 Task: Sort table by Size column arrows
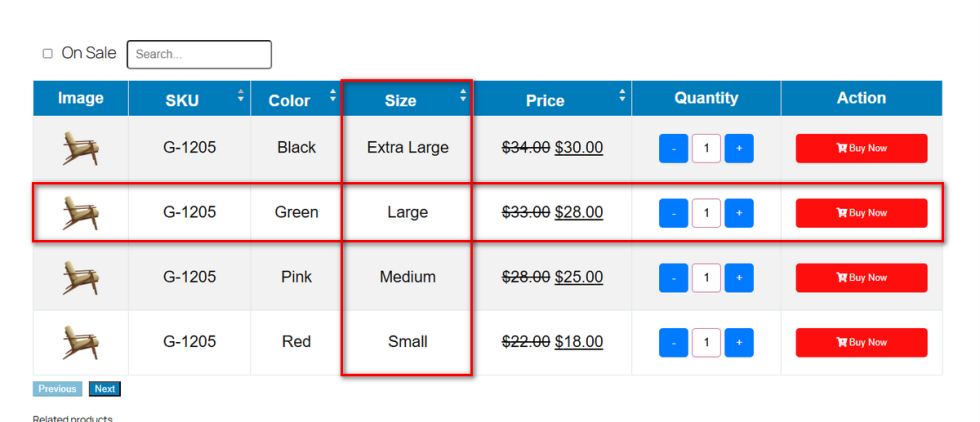pyautogui.click(x=462, y=96)
